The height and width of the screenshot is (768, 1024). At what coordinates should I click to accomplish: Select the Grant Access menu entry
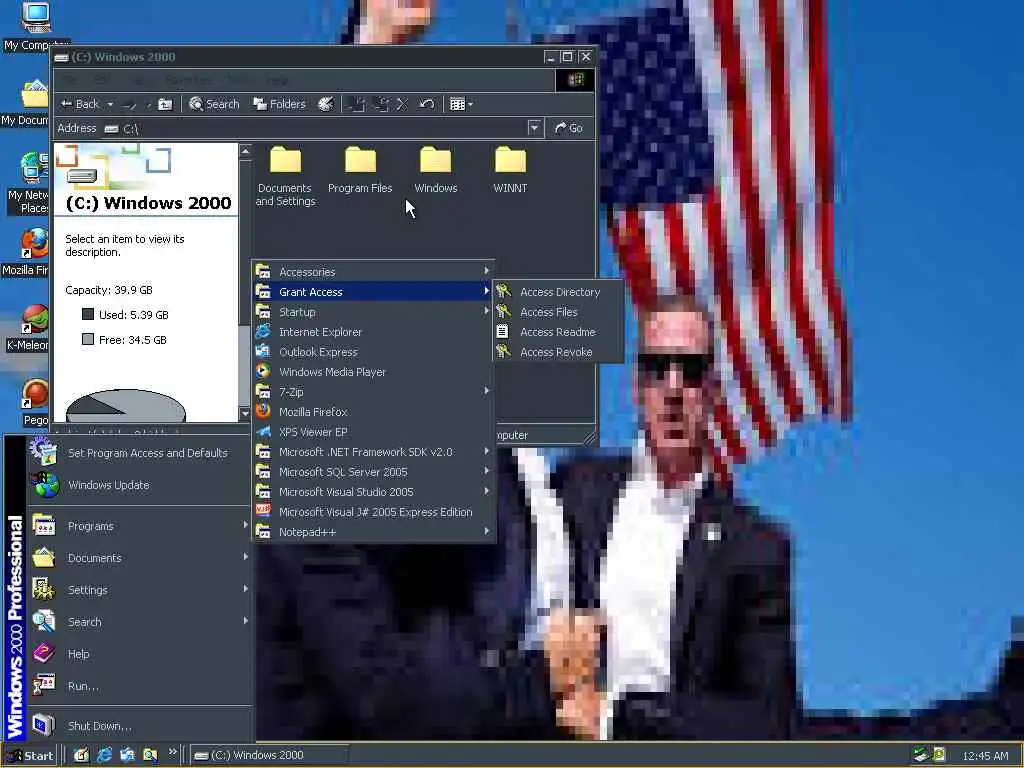373,292
